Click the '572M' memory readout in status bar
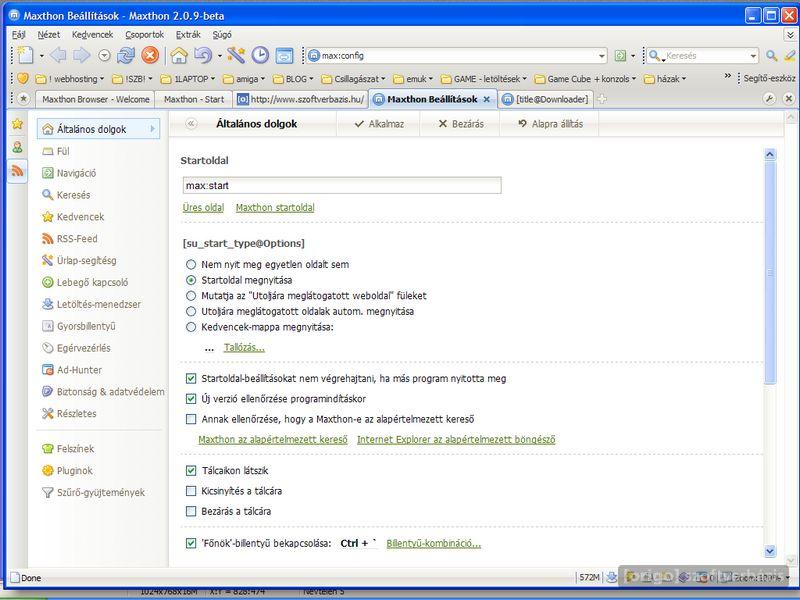The height and width of the screenshot is (600, 800). coord(589,578)
